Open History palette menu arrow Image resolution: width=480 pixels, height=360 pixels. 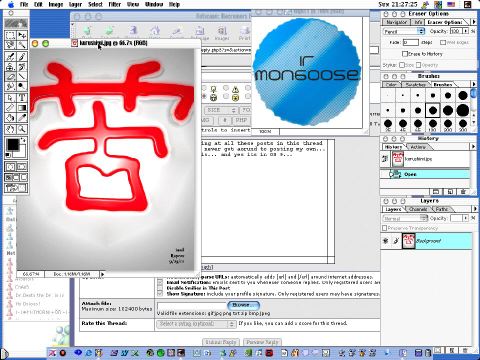[474, 146]
